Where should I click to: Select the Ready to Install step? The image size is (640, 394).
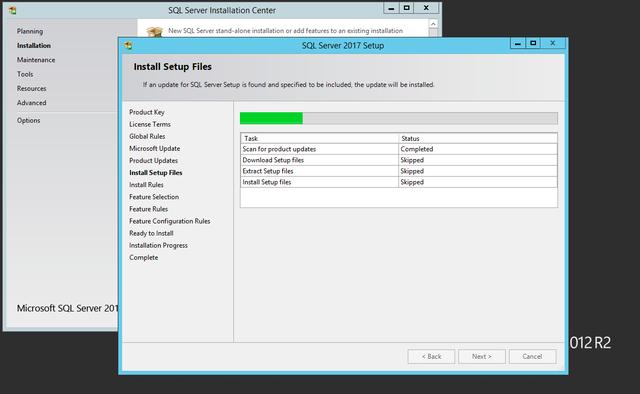(x=151, y=233)
